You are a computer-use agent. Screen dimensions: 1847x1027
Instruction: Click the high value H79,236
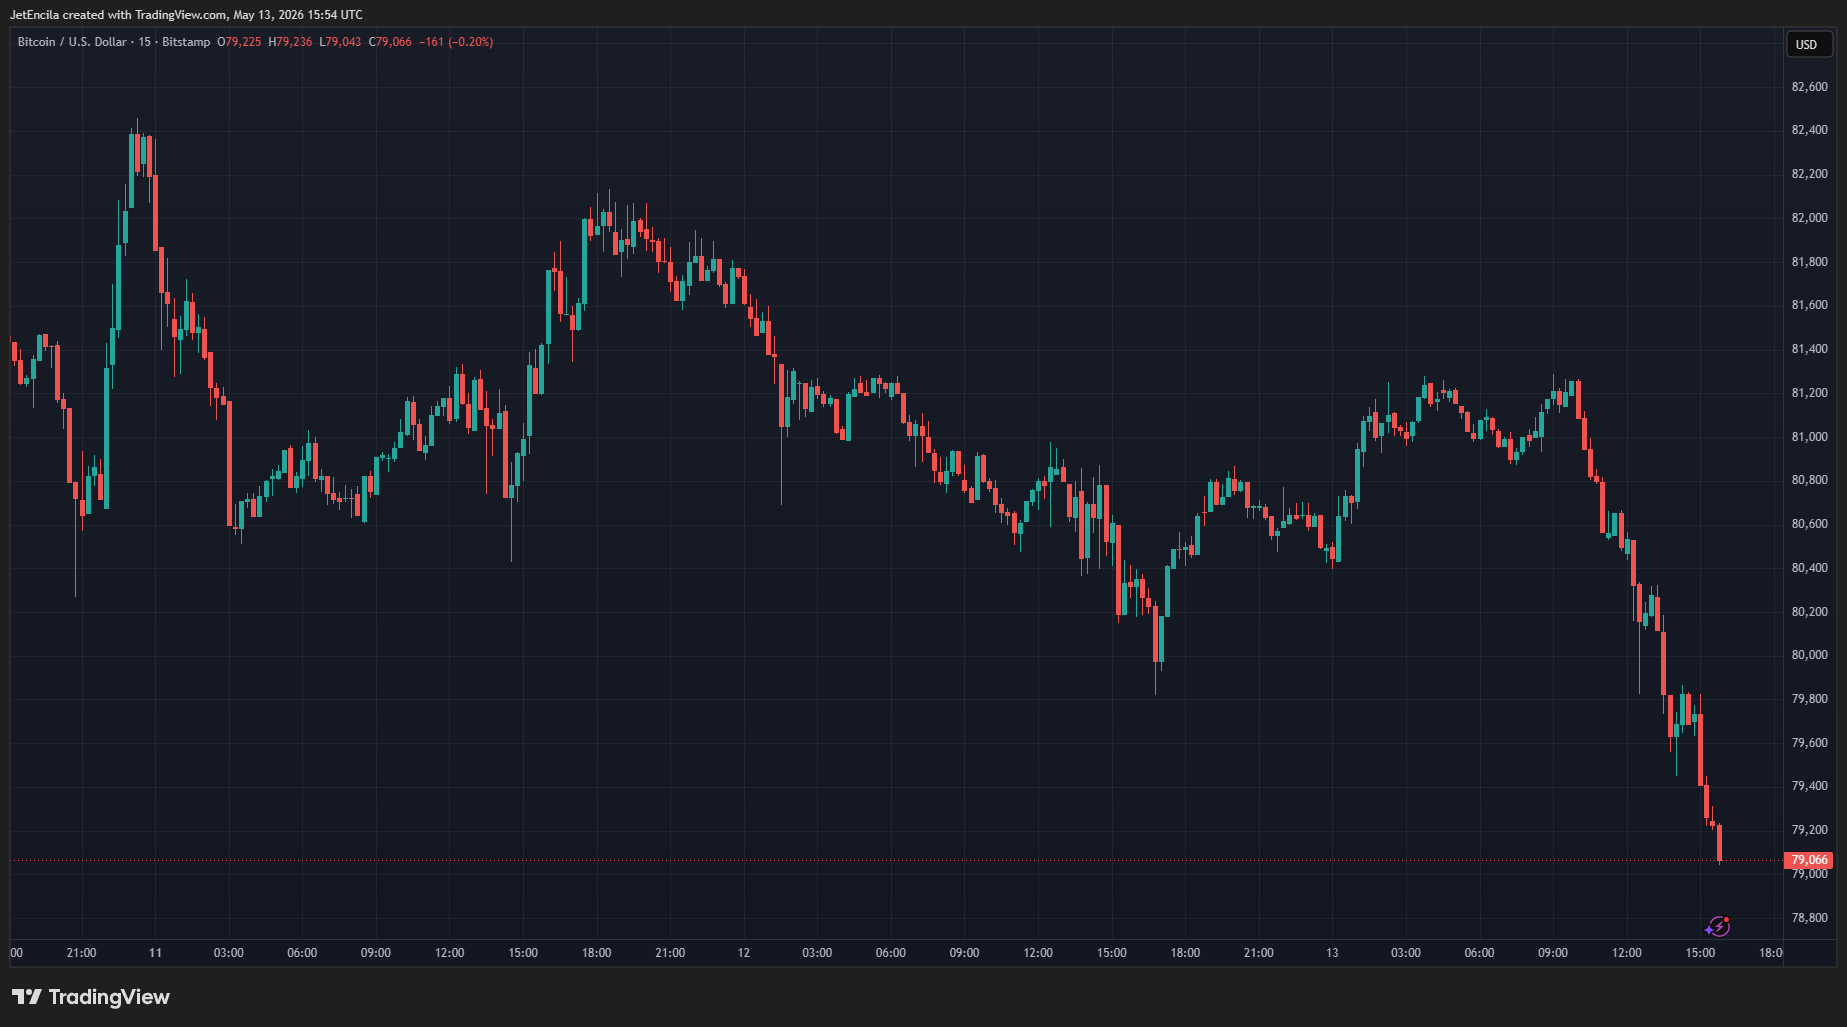[290, 42]
